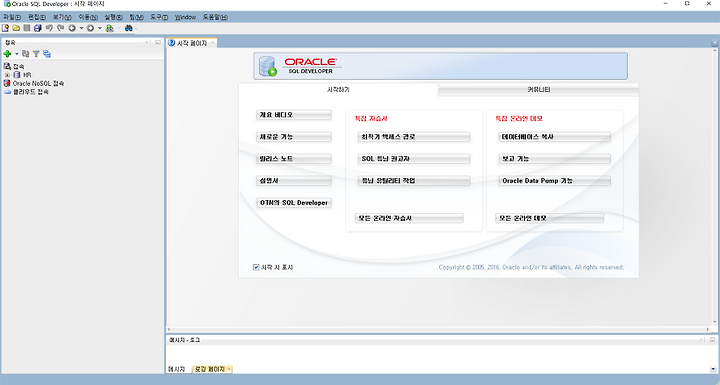Image resolution: width=720 pixels, height=385 pixels.
Task: Click the Undo toolbar icon
Action: [x=49, y=28]
